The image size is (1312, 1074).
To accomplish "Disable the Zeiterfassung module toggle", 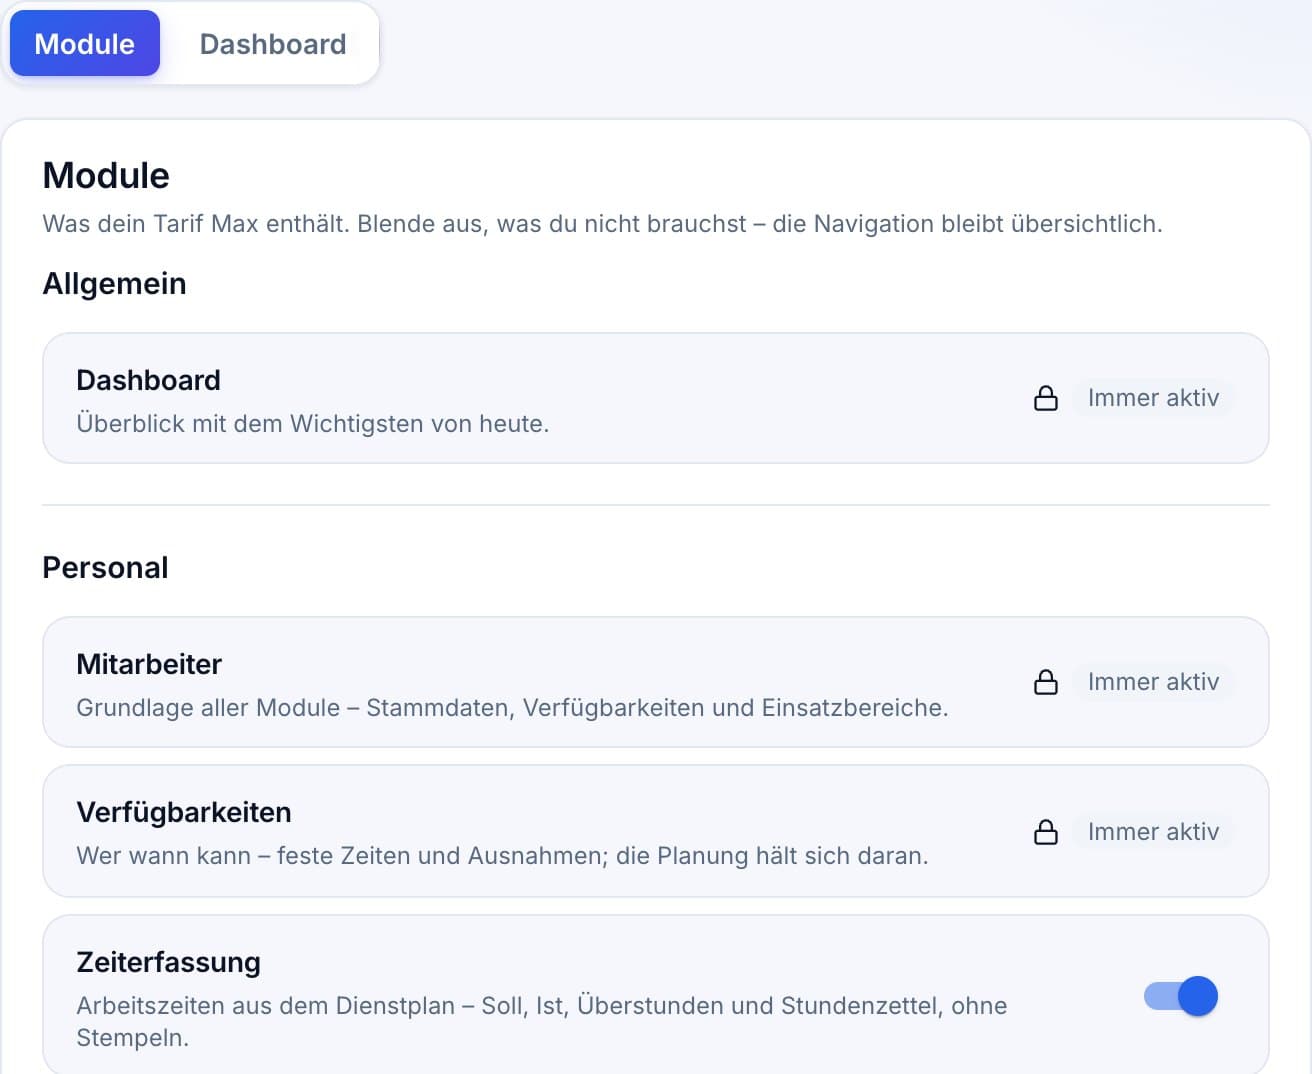I will pyautogui.click(x=1181, y=996).
